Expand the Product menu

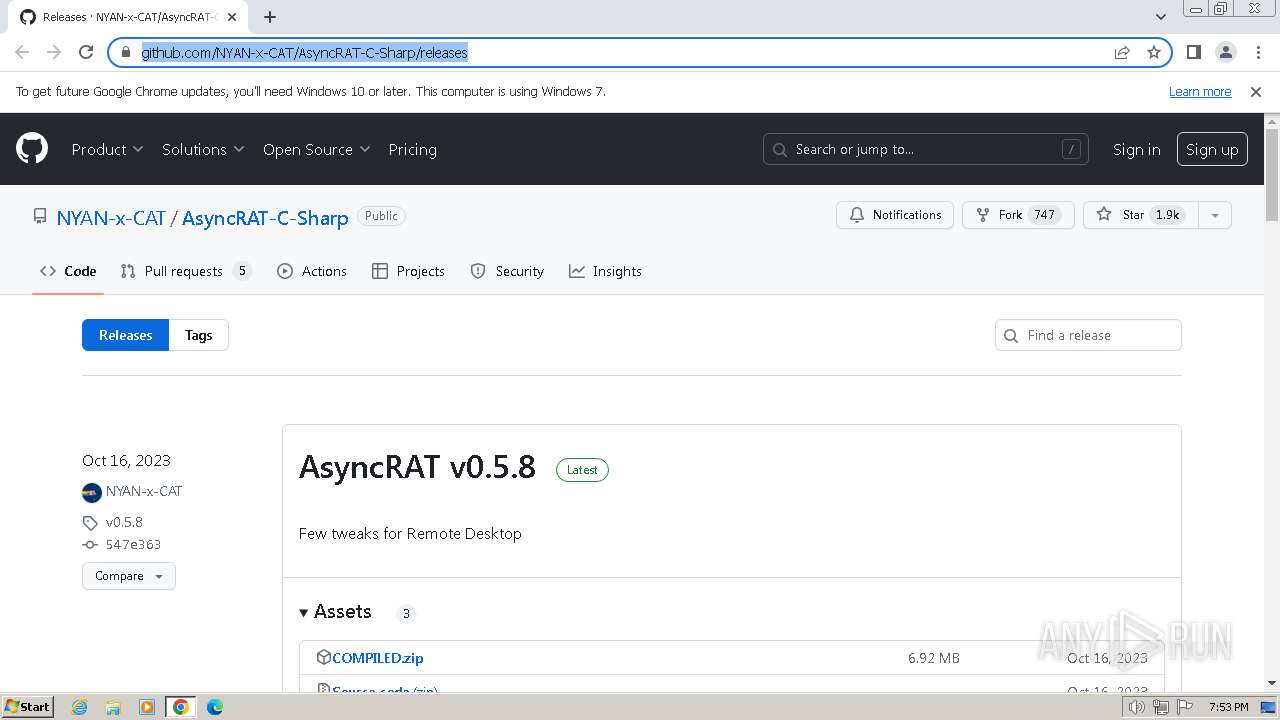click(107, 149)
